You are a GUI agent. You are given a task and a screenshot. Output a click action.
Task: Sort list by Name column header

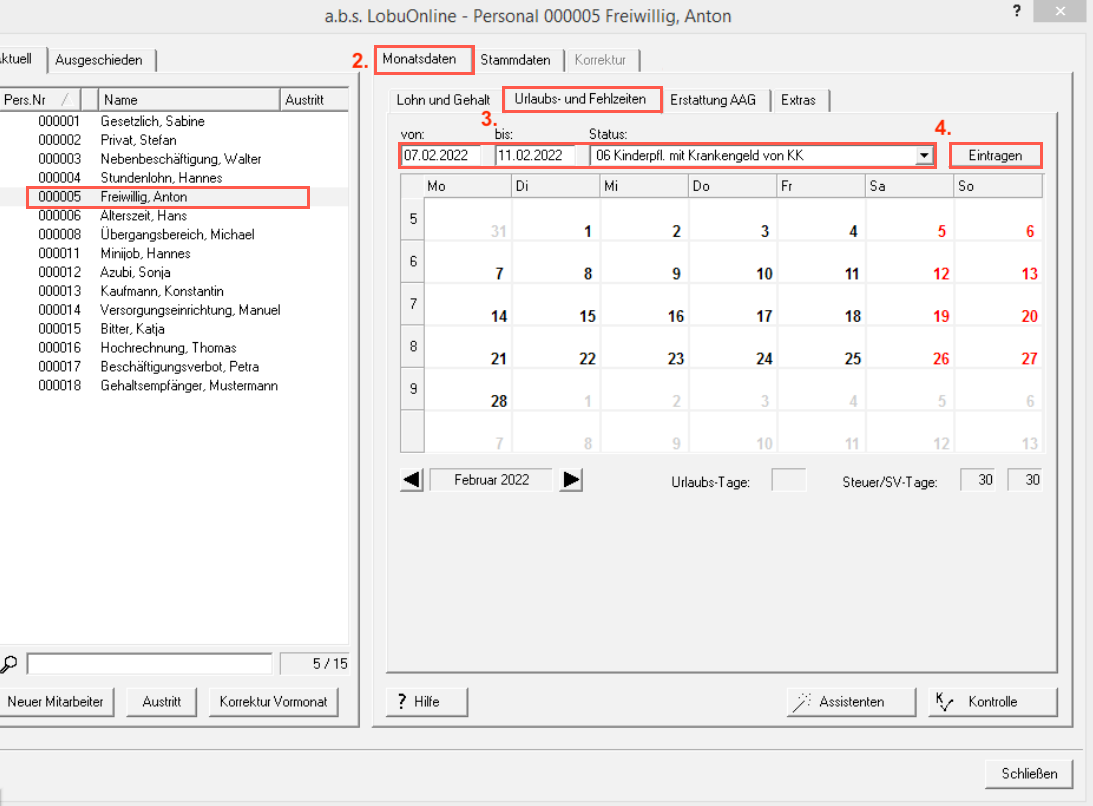188,99
